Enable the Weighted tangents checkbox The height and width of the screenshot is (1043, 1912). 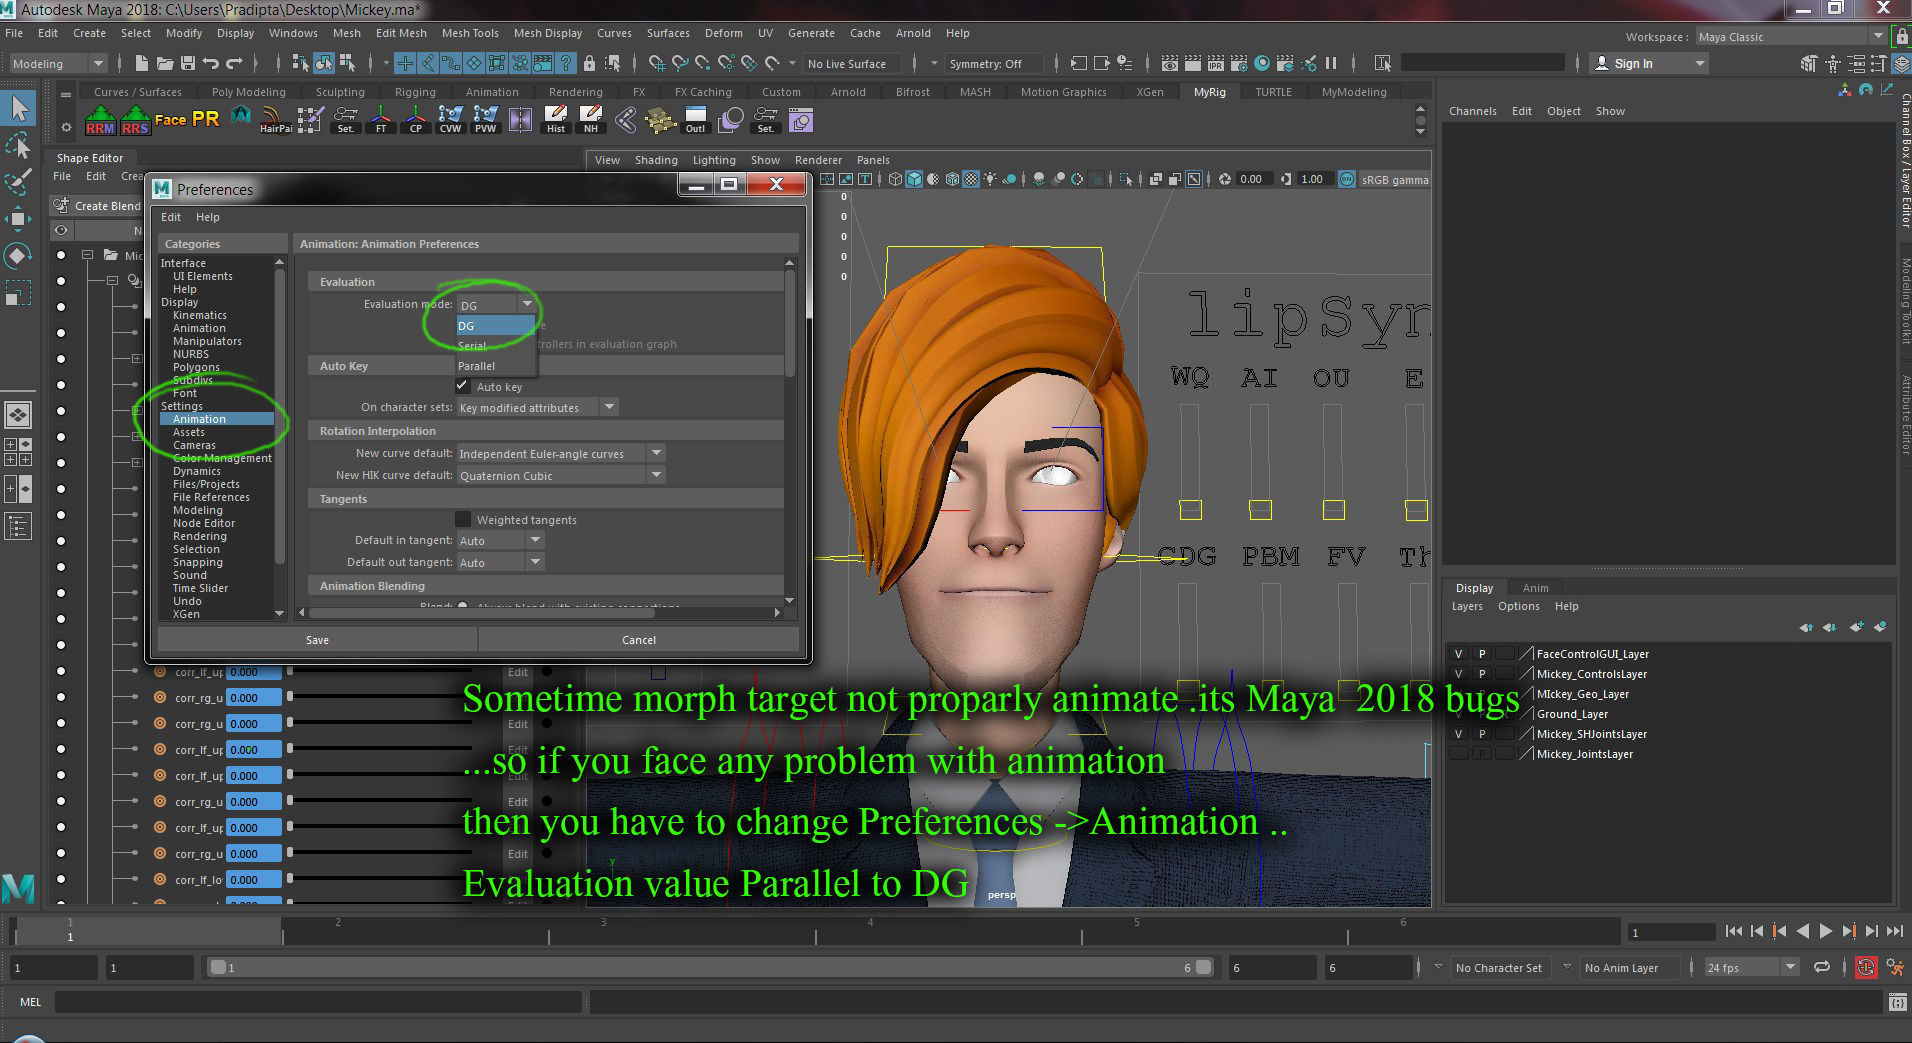tap(462, 519)
